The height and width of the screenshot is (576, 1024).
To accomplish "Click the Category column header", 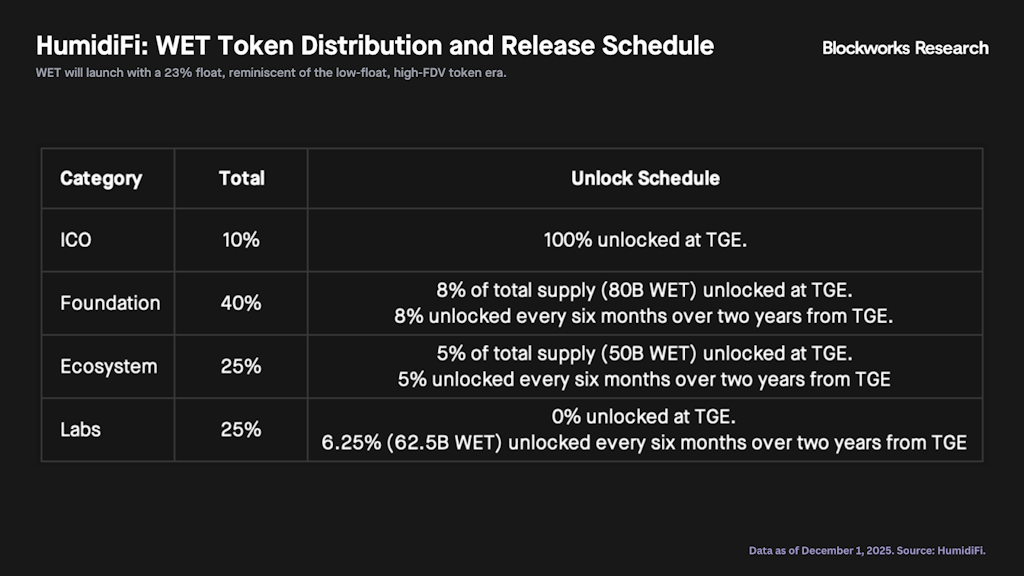I will [x=101, y=179].
